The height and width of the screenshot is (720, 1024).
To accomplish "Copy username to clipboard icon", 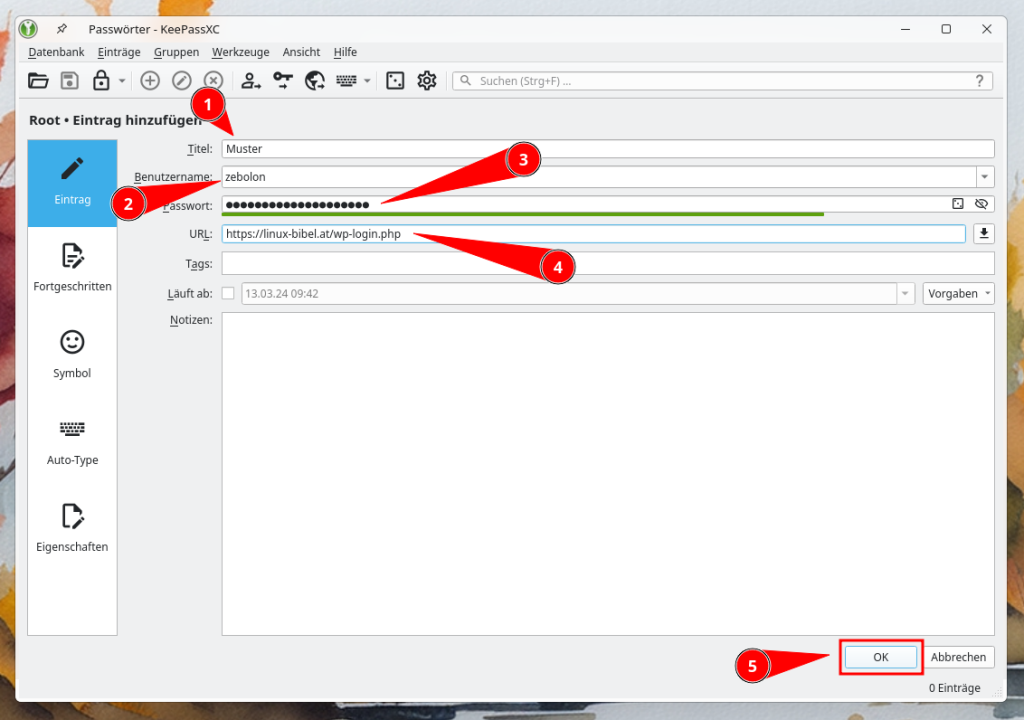I will (x=251, y=81).
